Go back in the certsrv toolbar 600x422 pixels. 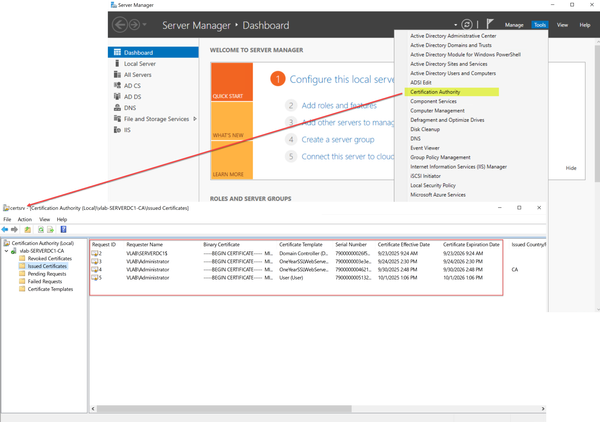(5, 230)
